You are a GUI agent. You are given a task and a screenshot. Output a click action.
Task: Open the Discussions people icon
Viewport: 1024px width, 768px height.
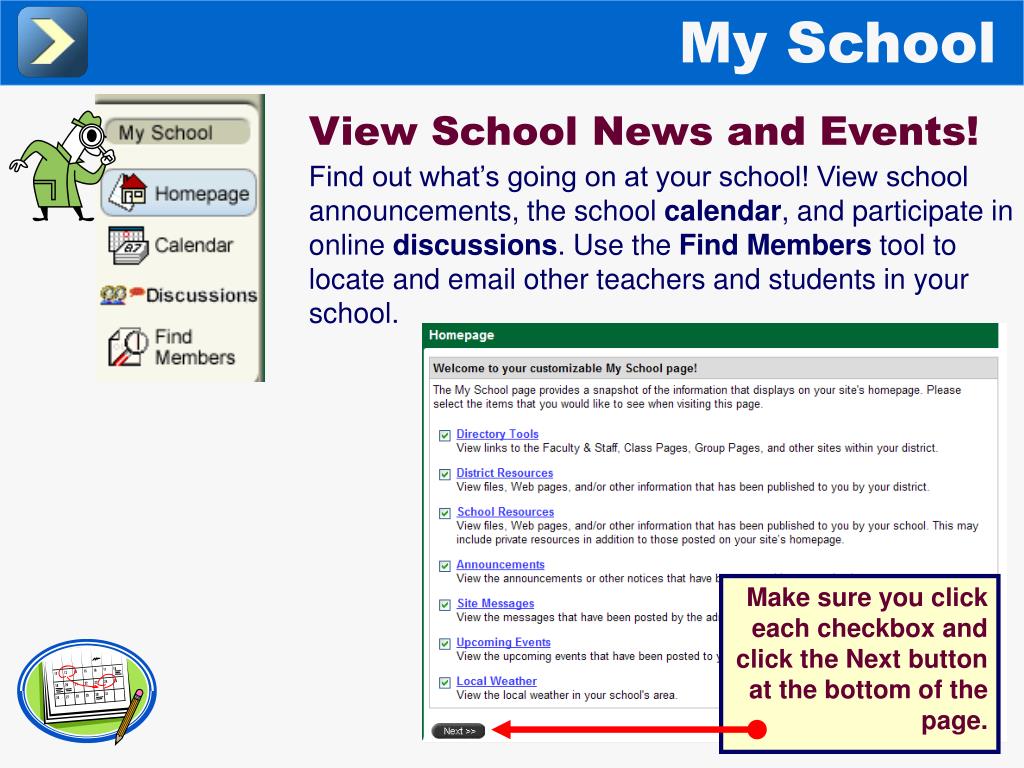[121, 295]
